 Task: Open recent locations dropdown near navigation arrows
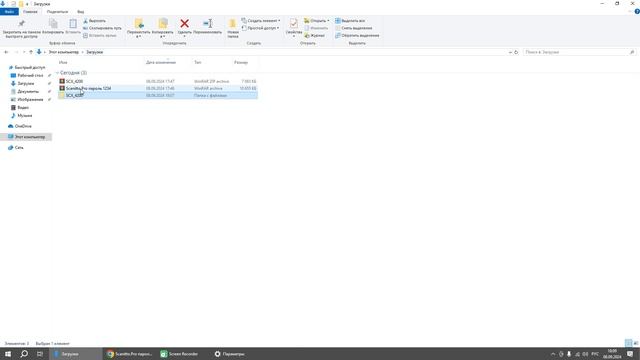click(24, 52)
